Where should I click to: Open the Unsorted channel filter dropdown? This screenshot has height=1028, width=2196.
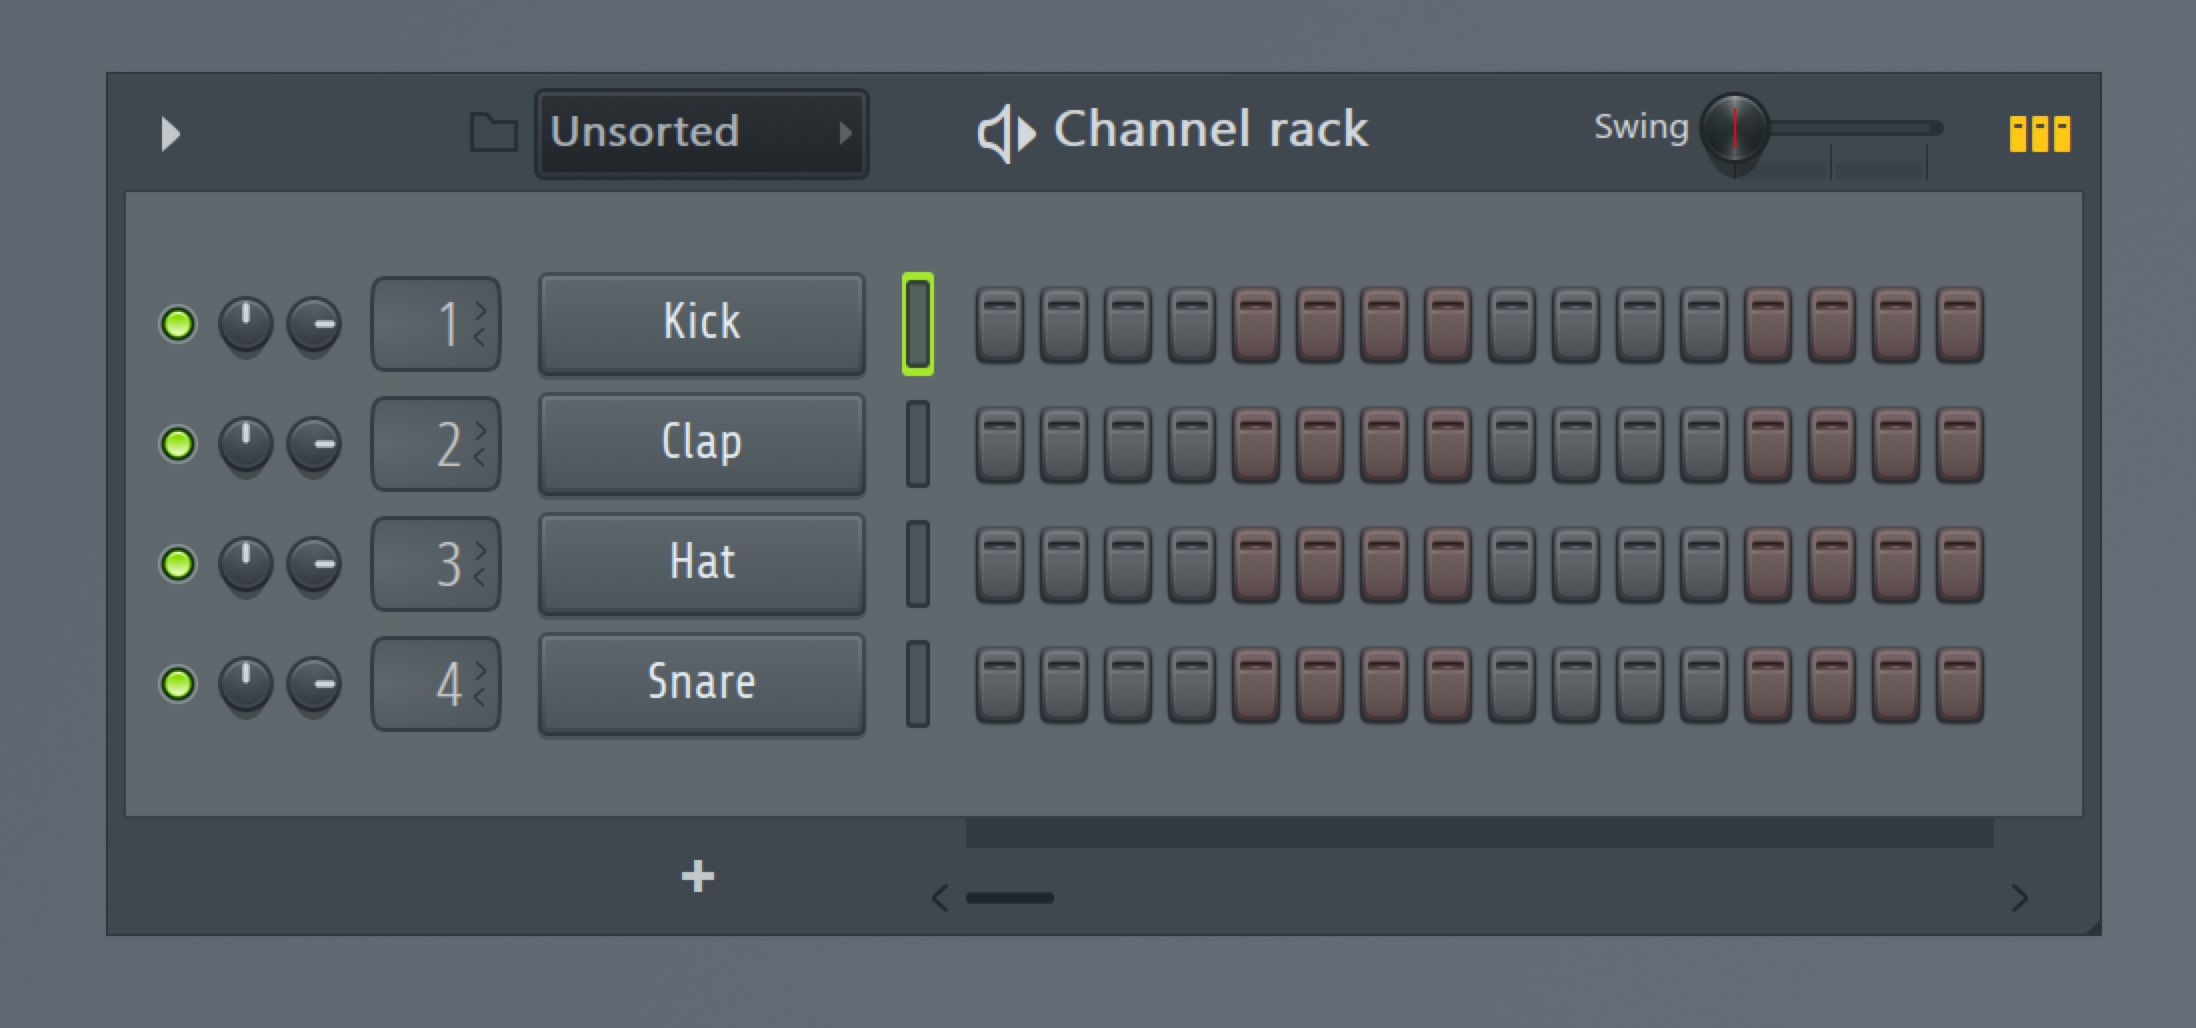pos(701,133)
